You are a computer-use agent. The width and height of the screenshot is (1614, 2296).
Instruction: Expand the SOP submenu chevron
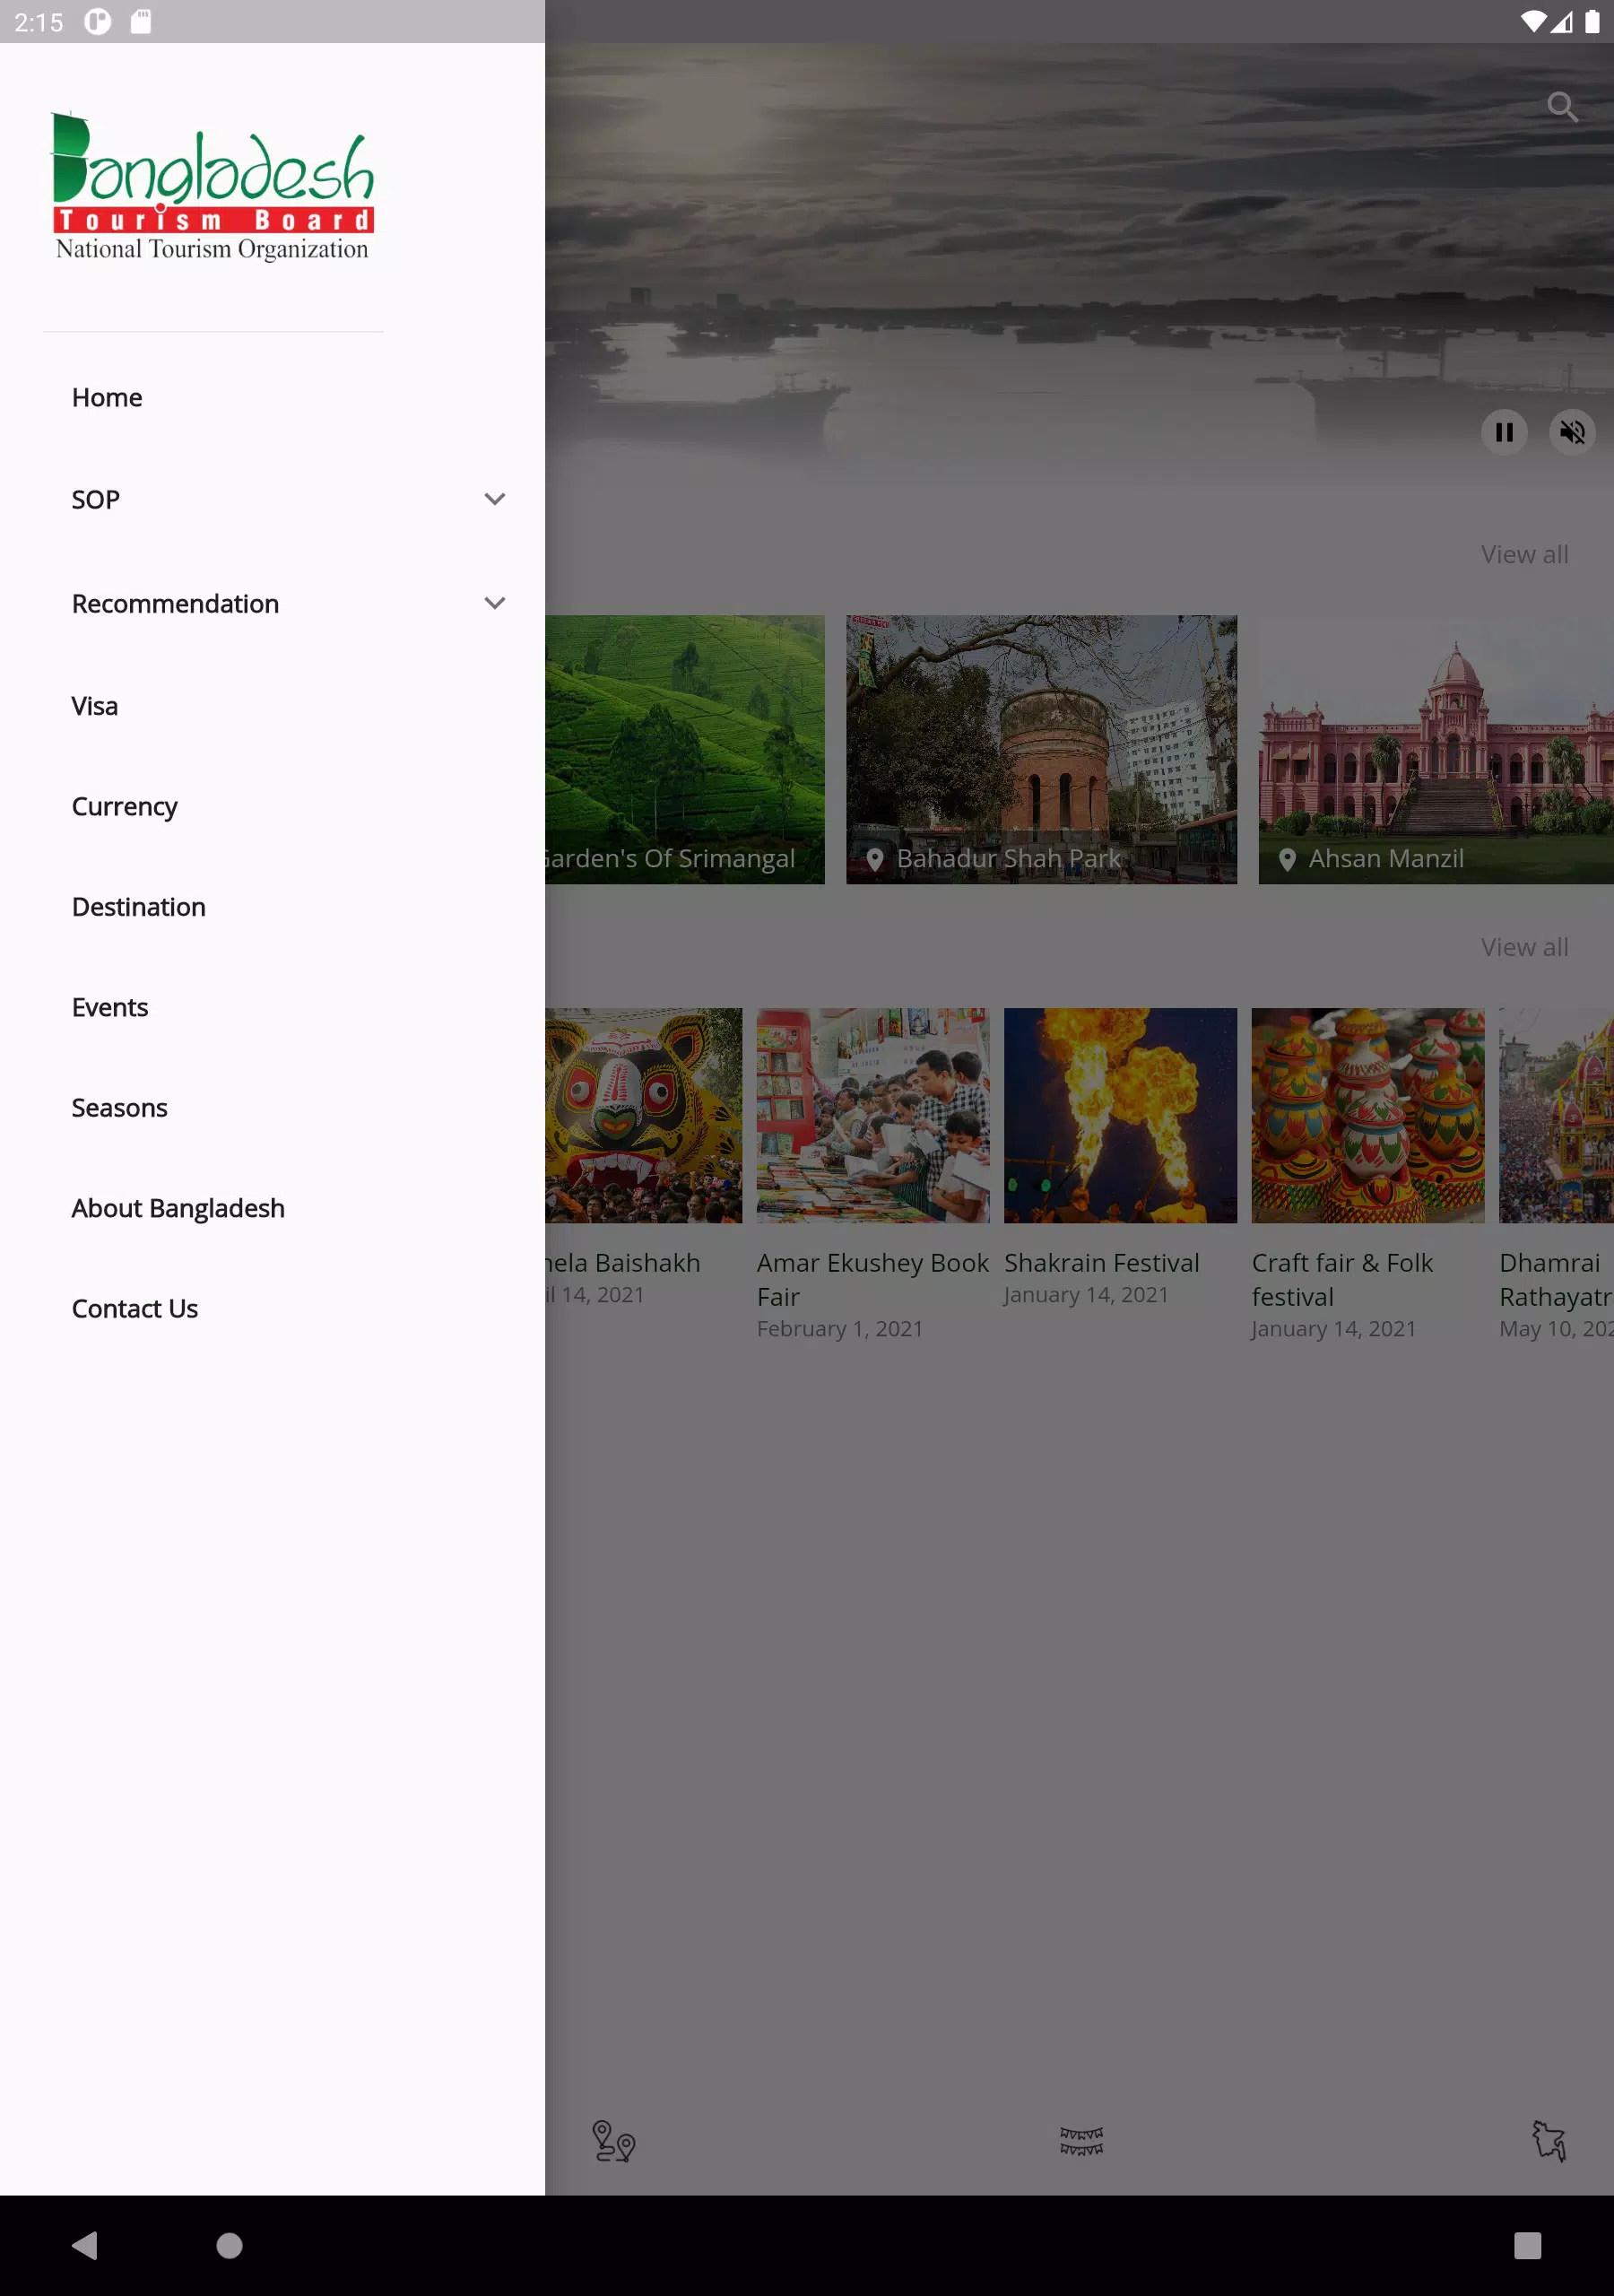[495, 499]
